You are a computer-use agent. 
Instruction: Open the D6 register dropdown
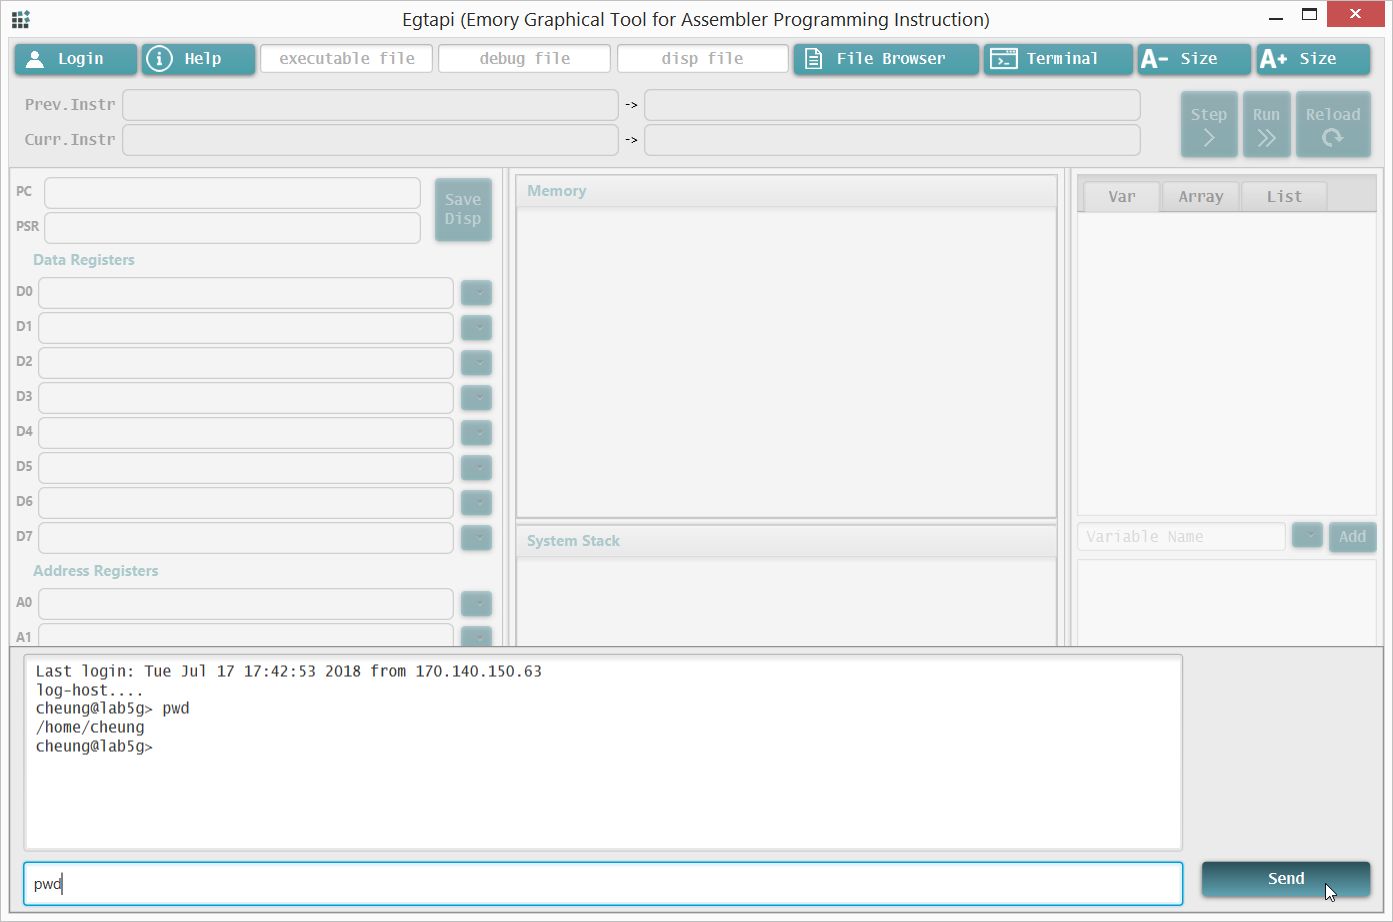[476, 503]
